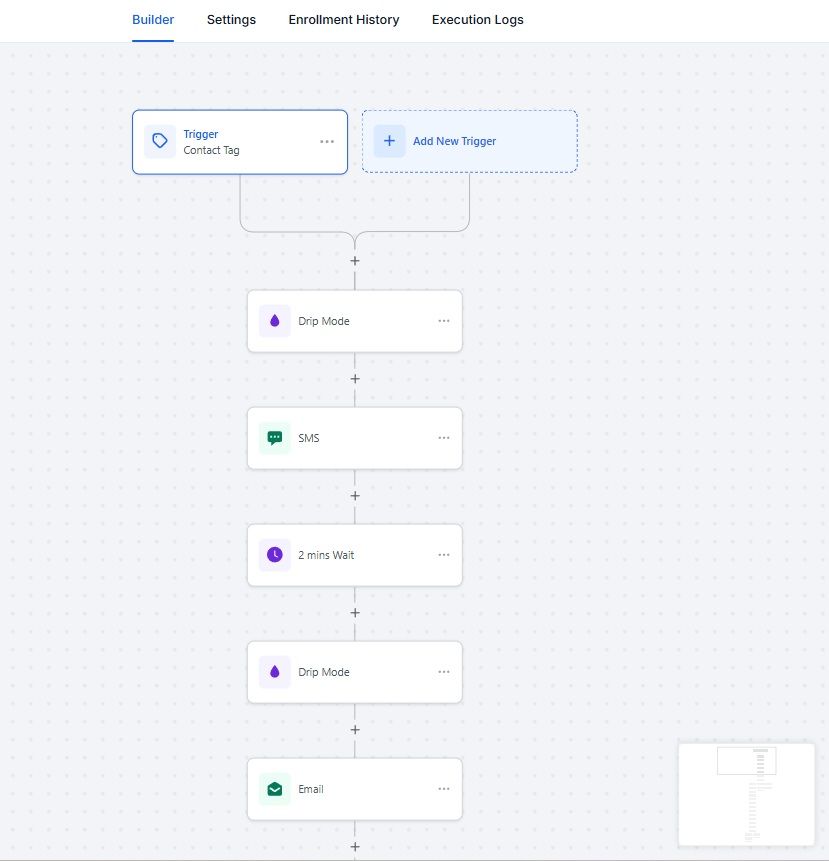
Task: Click the green Email envelope icon
Action: point(275,789)
